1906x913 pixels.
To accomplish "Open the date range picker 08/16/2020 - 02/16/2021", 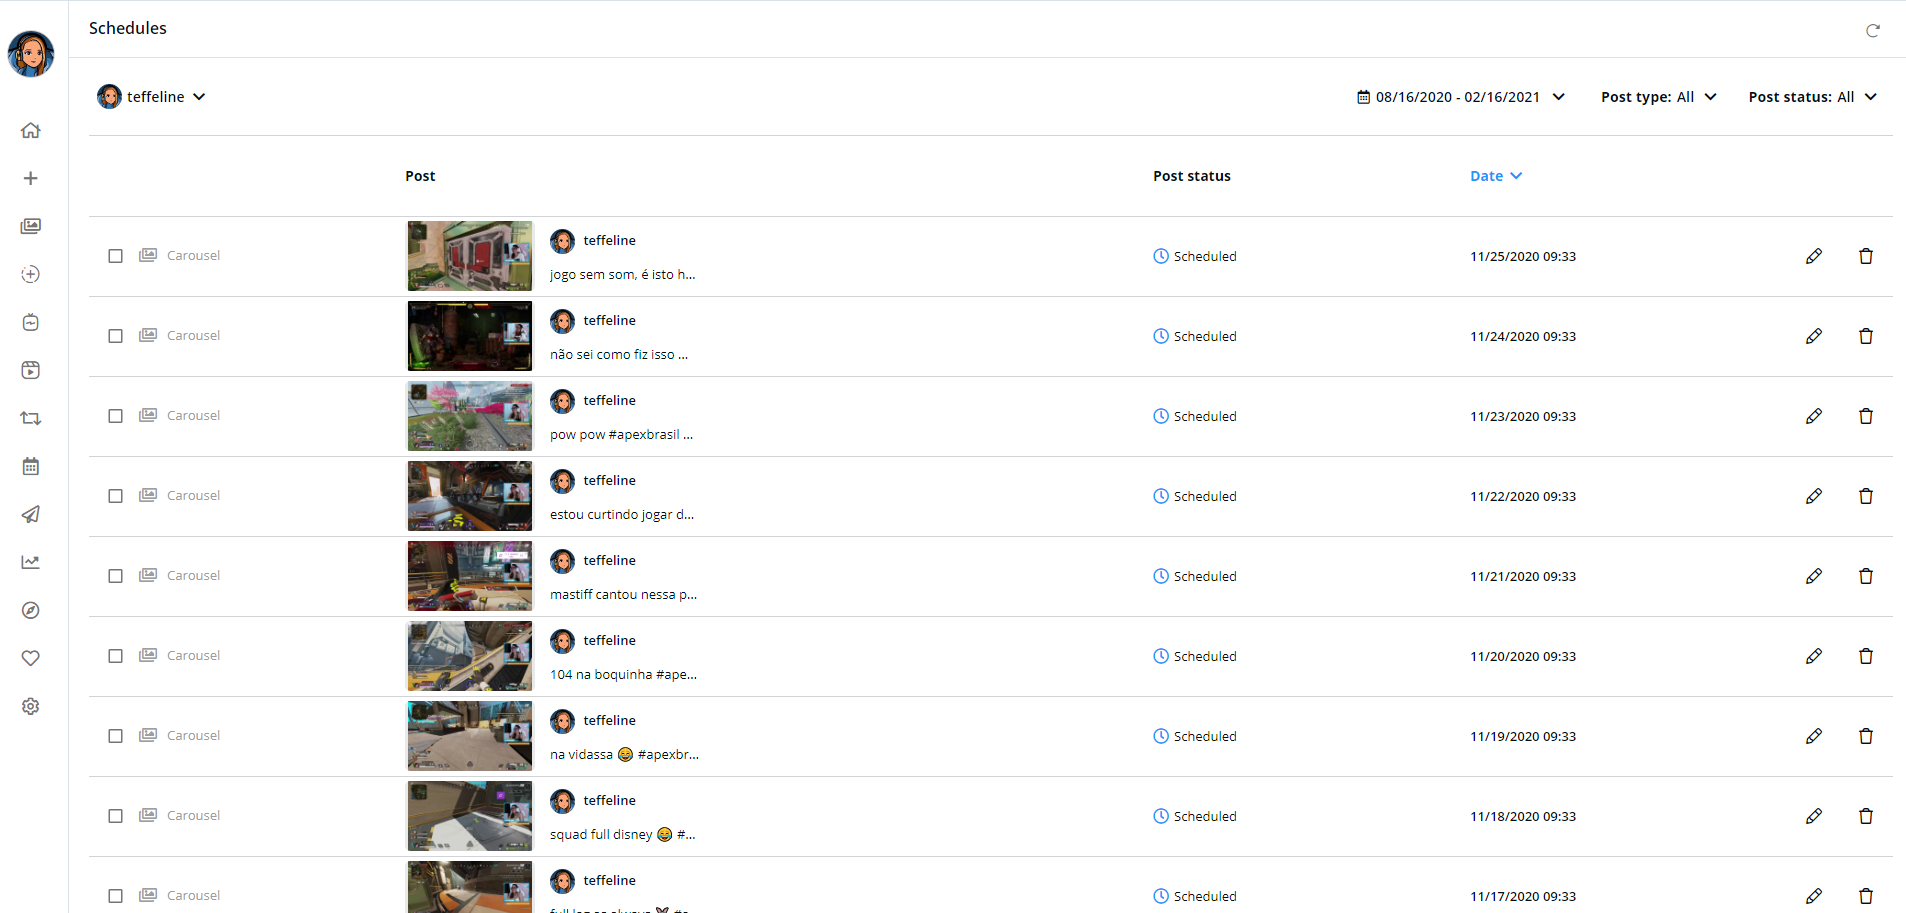I will [1460, 97].
